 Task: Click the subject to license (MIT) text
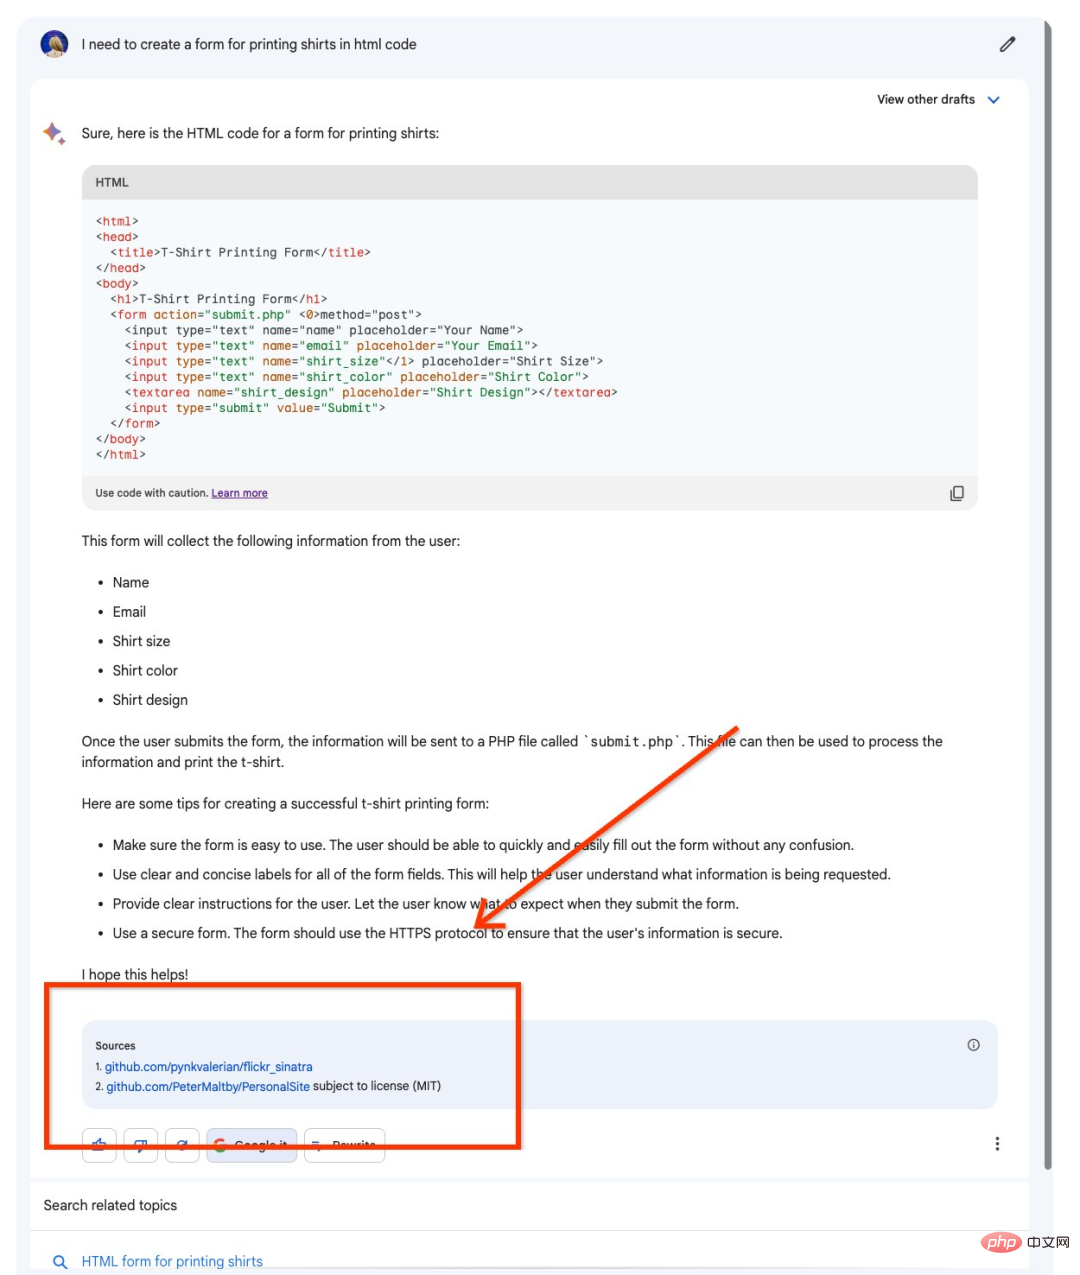click(377, 1086)
